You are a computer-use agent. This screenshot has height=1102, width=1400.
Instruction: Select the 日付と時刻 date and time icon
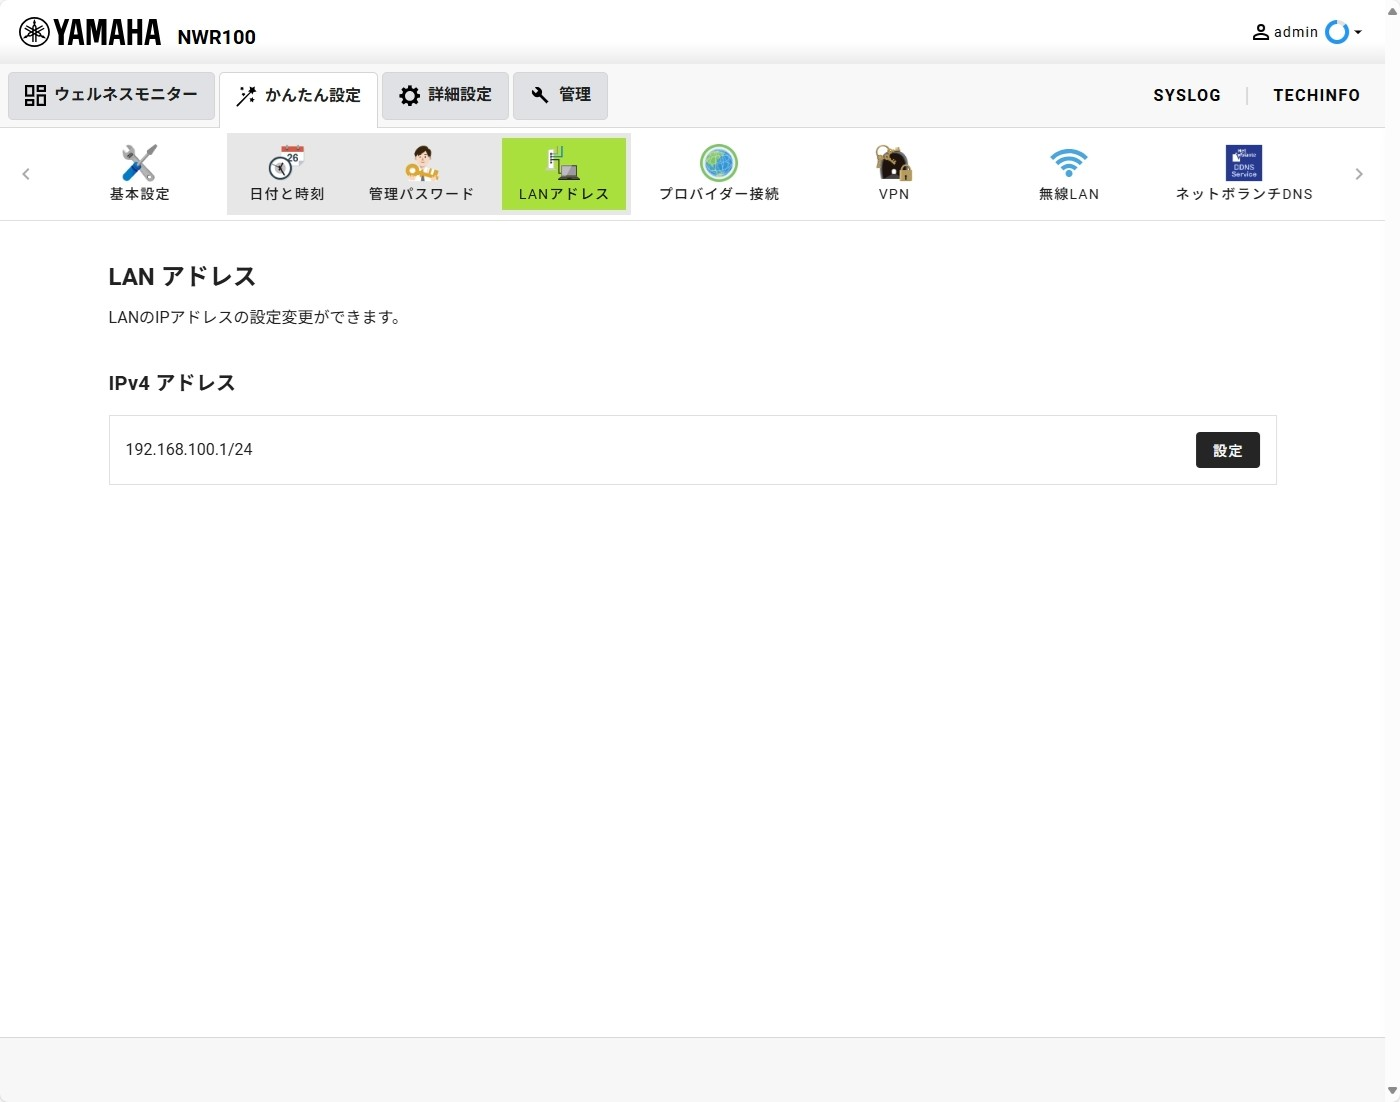click(286, 172)
